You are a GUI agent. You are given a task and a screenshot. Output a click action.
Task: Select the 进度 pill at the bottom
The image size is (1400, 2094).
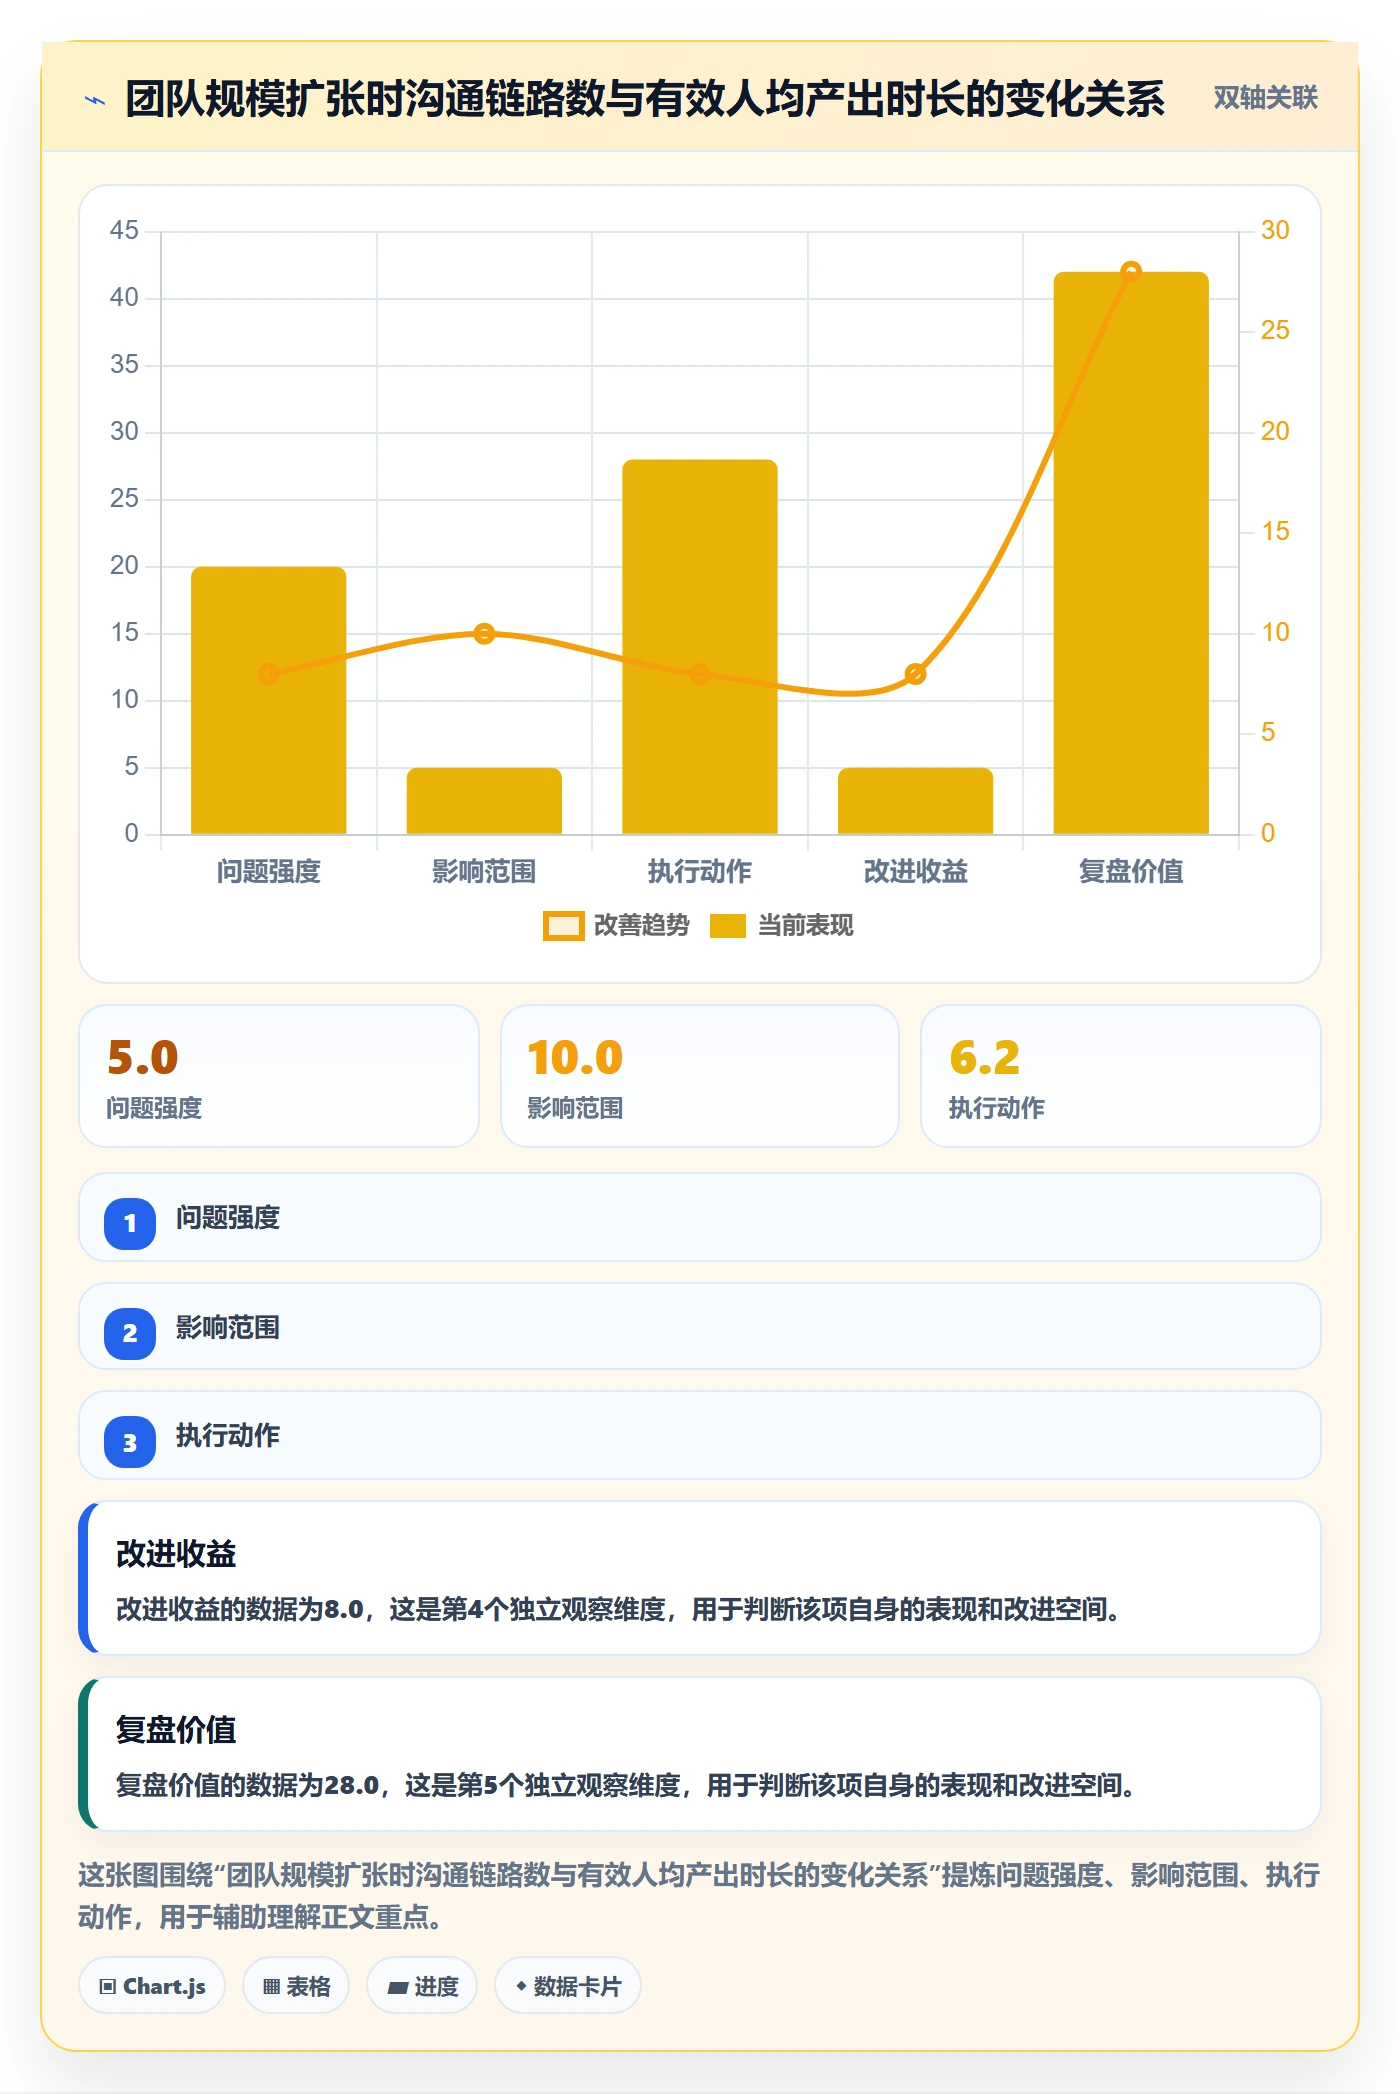(422, 1986)
